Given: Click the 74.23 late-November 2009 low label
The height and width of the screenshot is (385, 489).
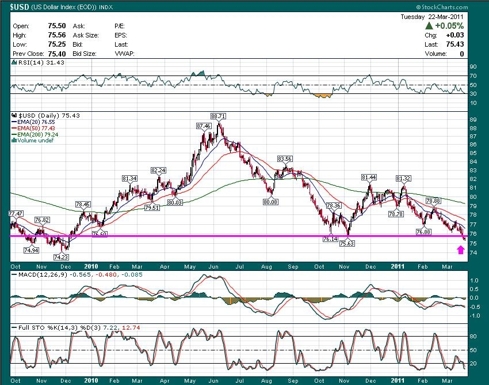Looking at the screenshot, I should point(61,257).
